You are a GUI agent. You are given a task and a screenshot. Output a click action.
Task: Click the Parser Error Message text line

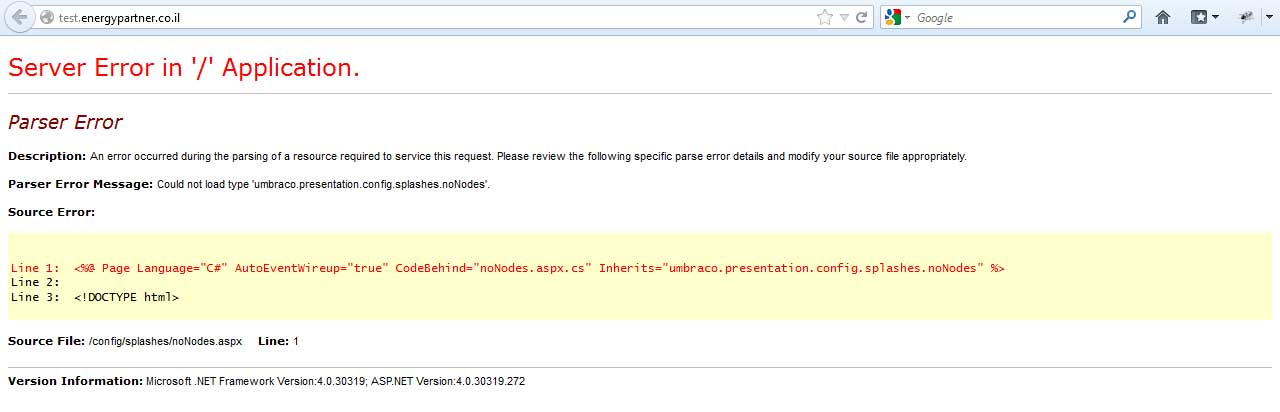pyautogui.click(x=248, y=184)
